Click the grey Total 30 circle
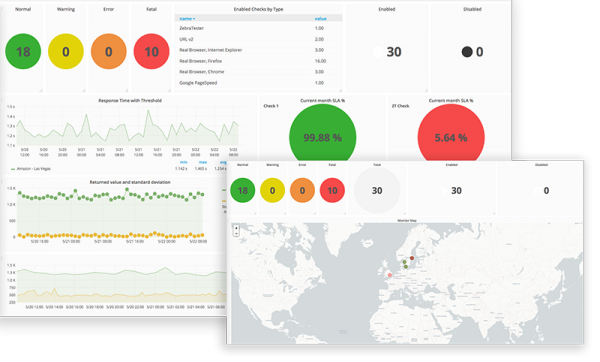Image resolution: width=600 pixels, height=362 pixels. pos(377,190)
